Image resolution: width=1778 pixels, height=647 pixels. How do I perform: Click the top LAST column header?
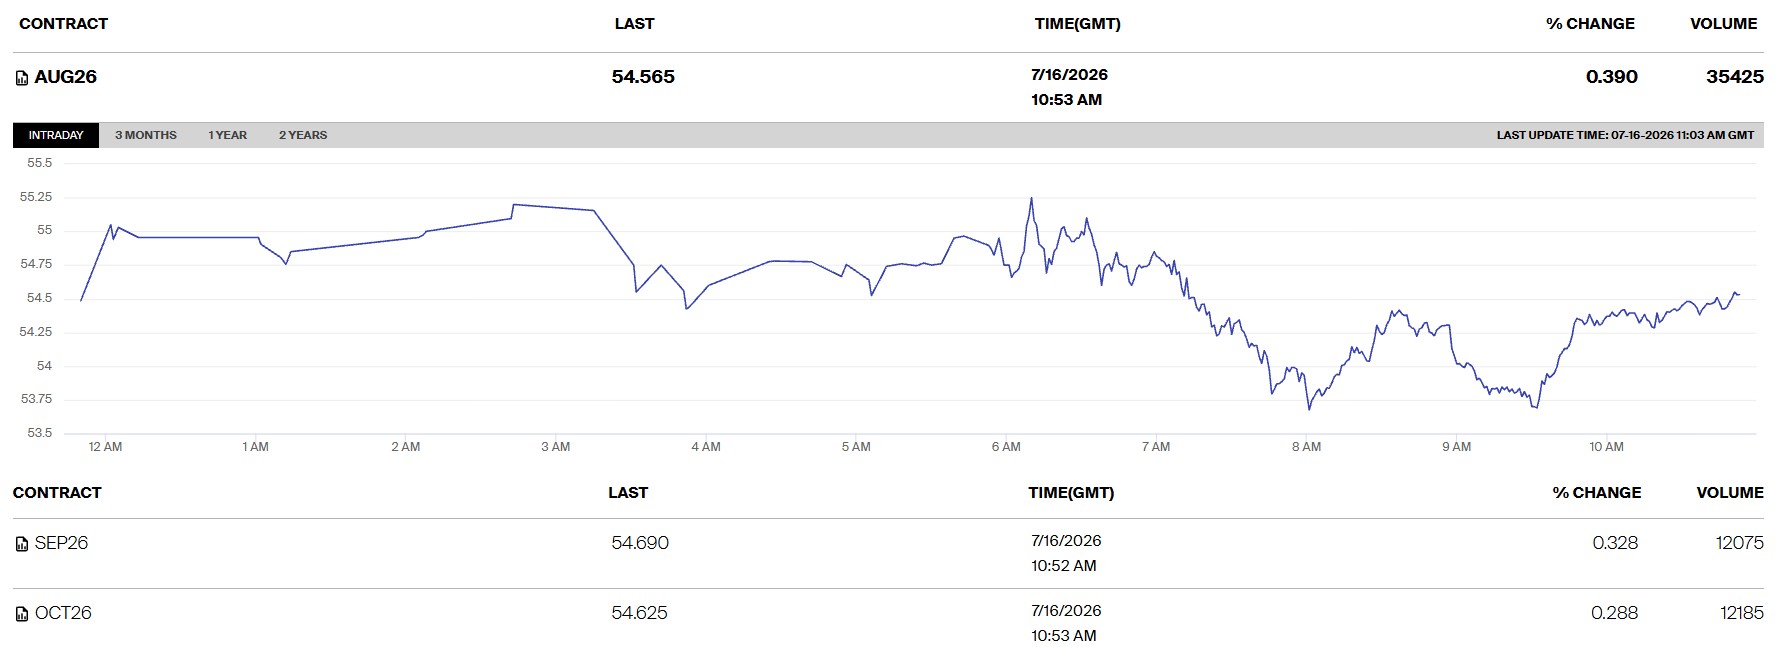[x=634, y=24]
